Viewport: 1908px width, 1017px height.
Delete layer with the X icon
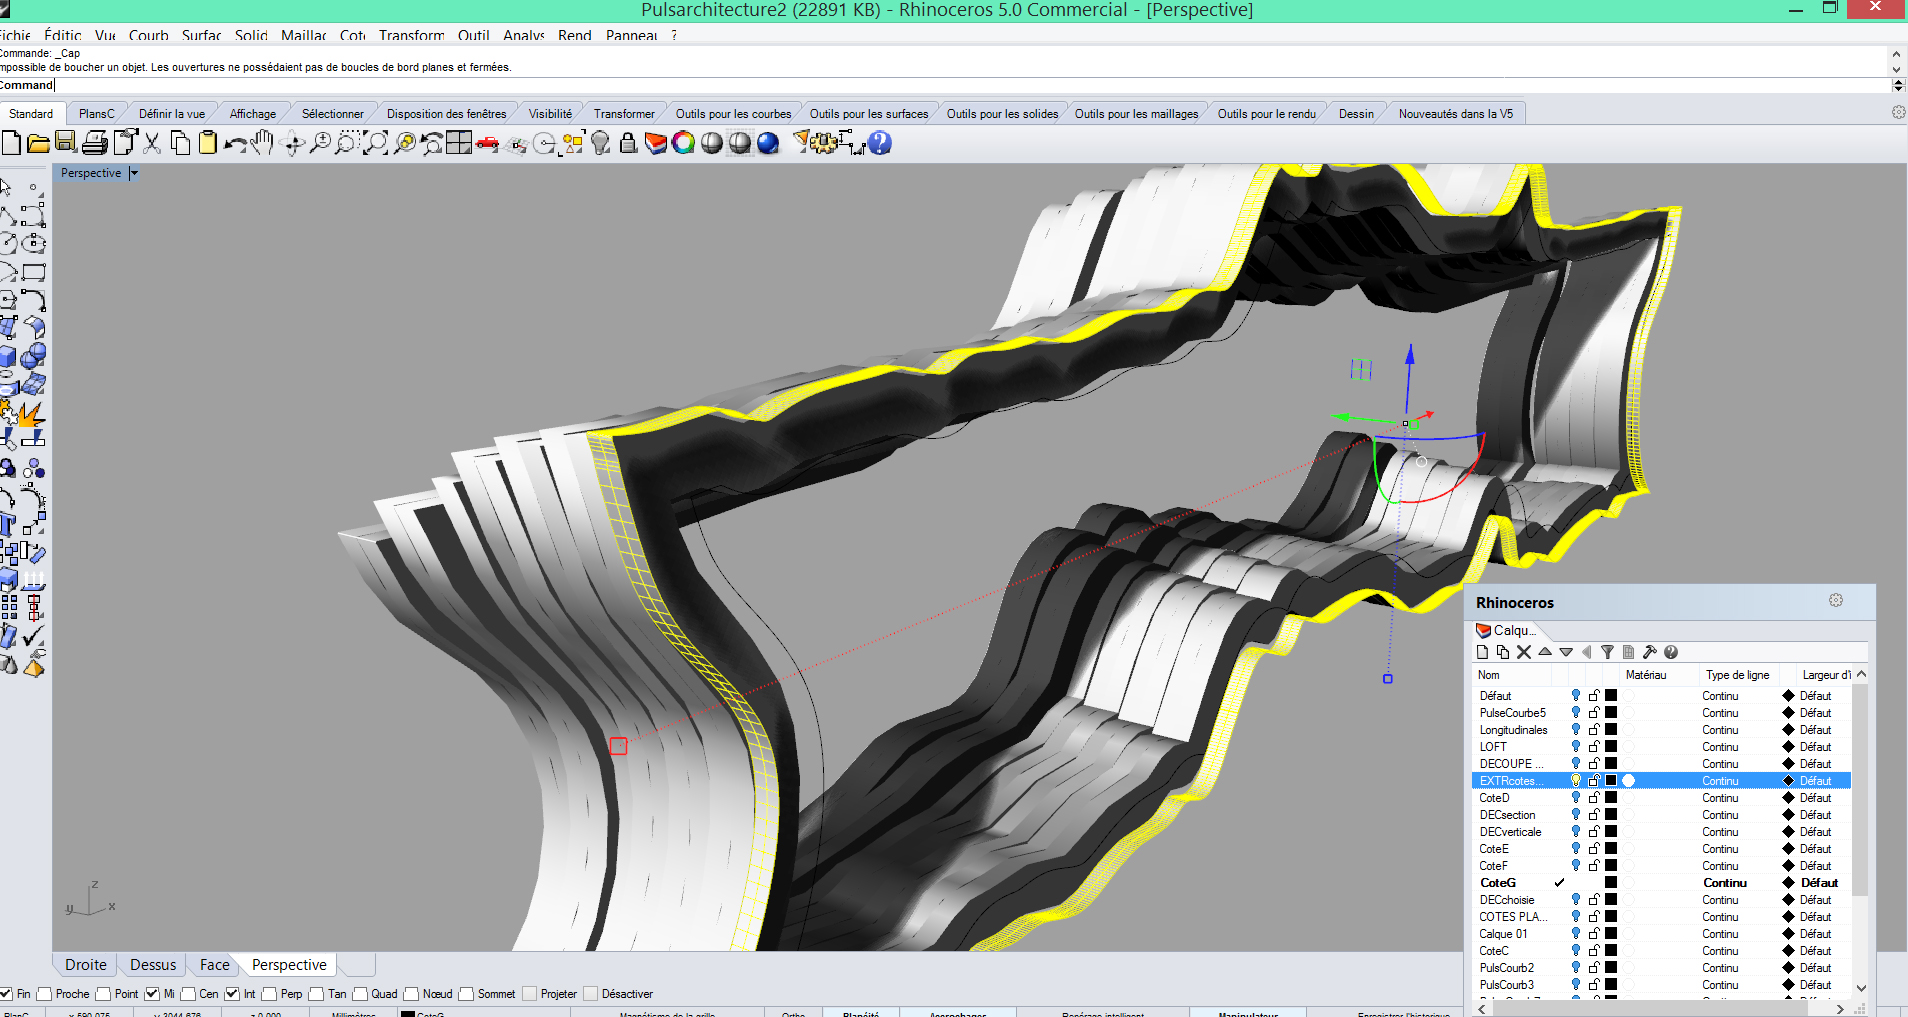[1524, 652]
